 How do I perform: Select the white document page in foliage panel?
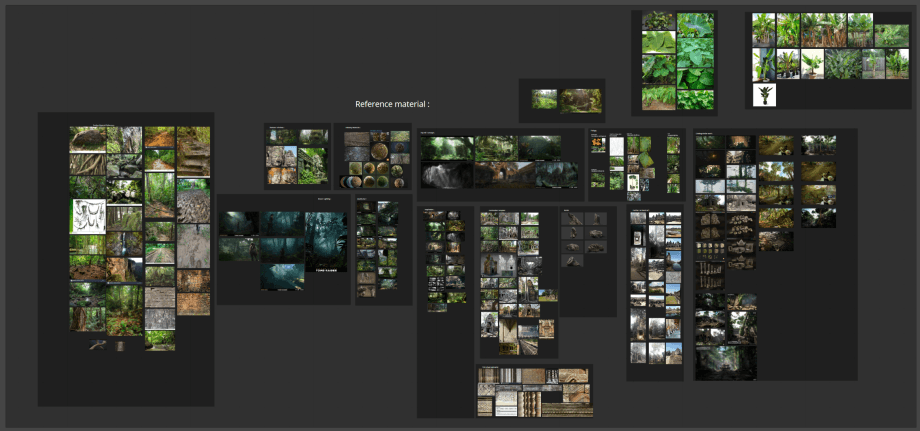(x=616, y=147)
